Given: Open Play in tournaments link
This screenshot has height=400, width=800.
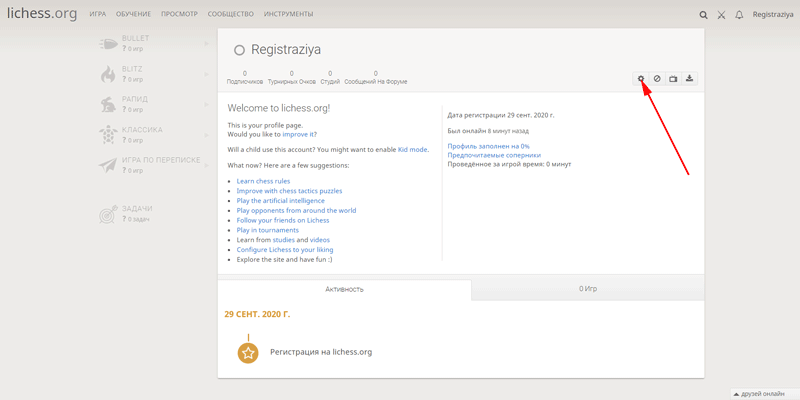Looking at the screenshot, I should click(268, 230).
